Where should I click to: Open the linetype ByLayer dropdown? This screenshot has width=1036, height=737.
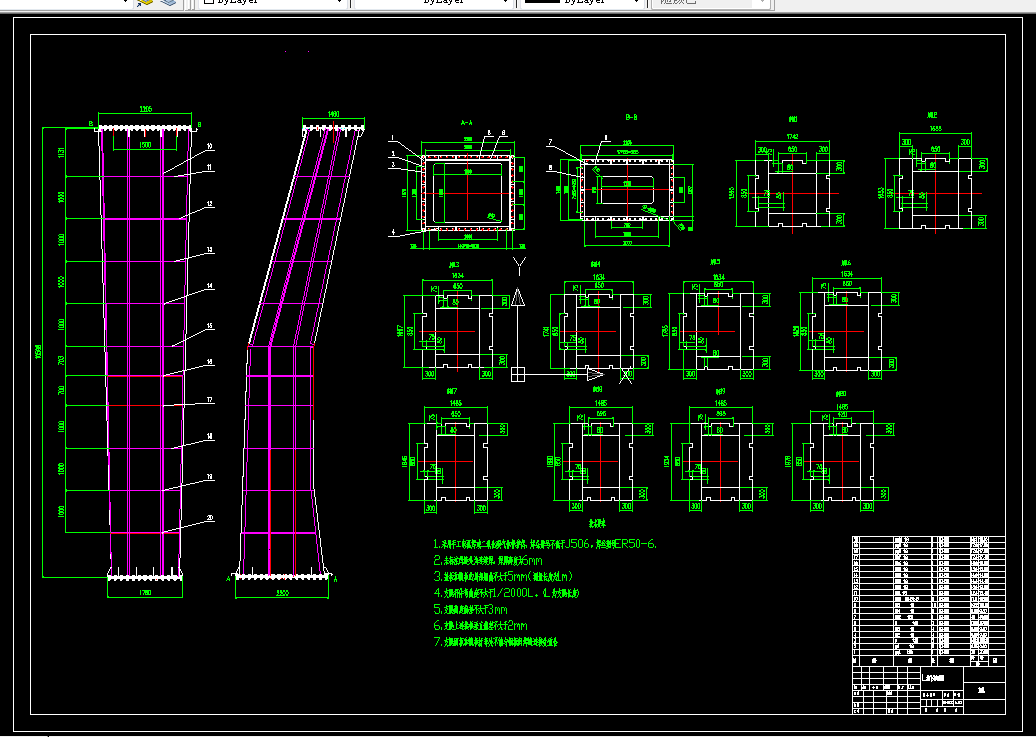pos(433,2)
